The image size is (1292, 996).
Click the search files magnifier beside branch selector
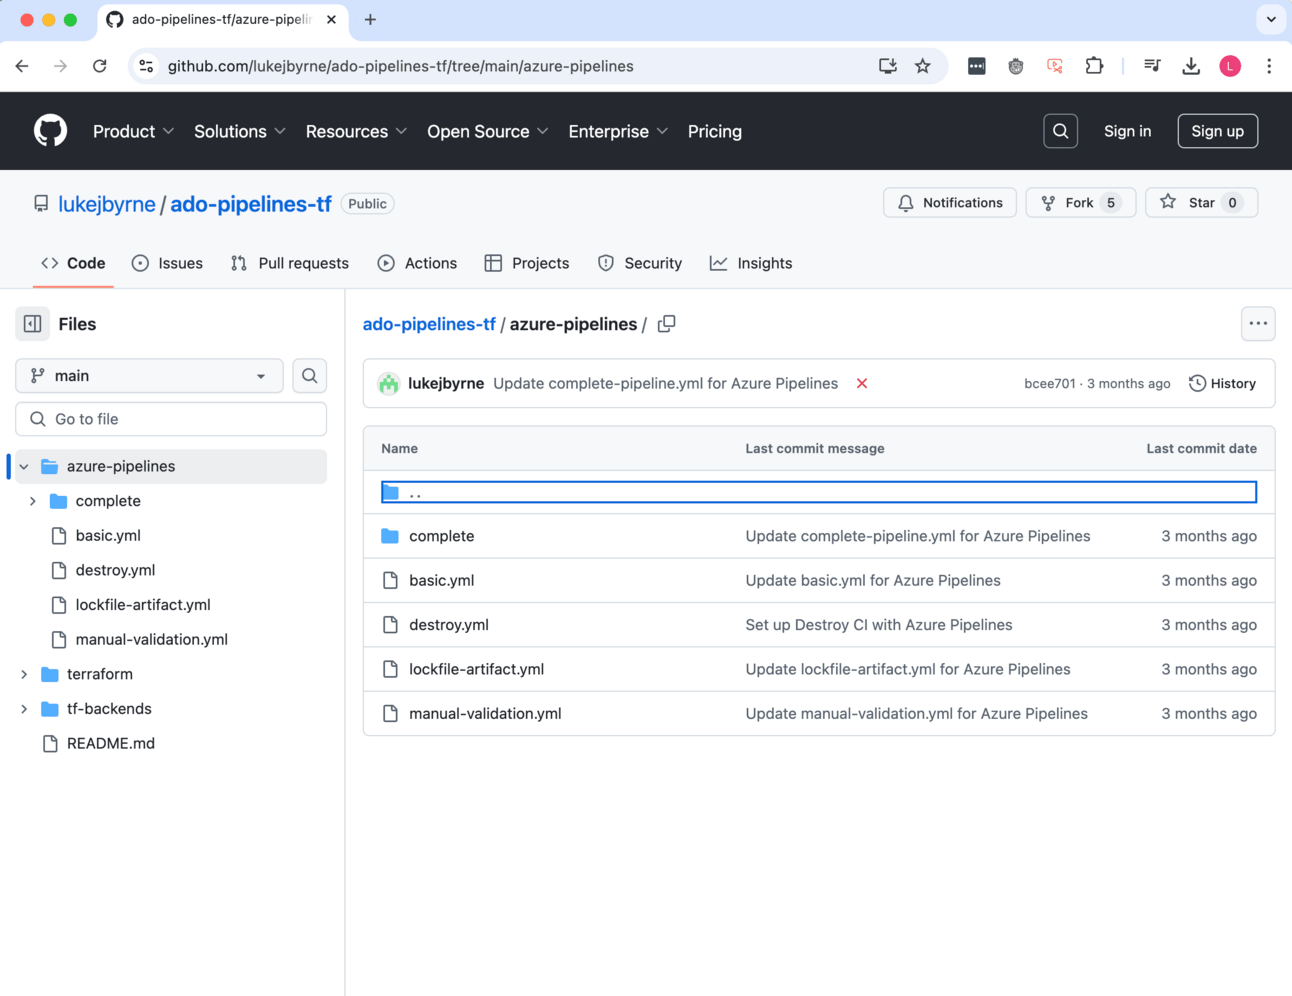click(310, 376)
